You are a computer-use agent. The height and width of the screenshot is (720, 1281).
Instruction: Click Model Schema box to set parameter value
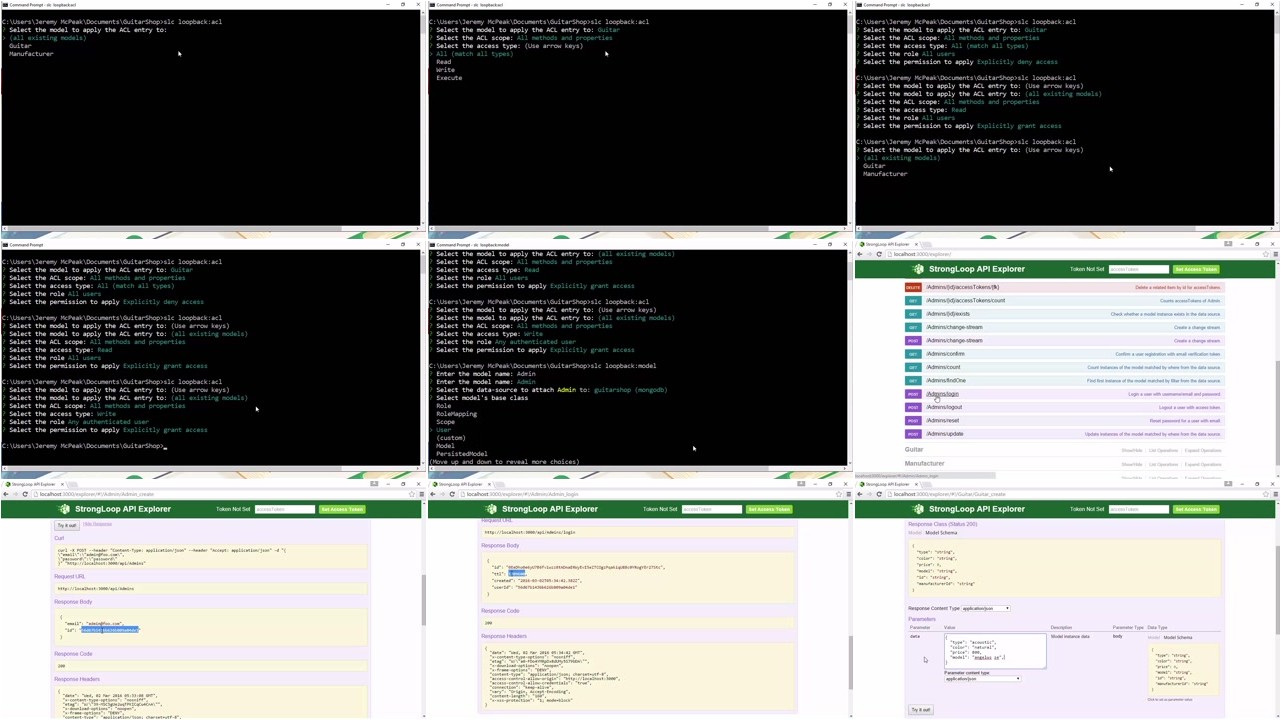(1185, 669)
